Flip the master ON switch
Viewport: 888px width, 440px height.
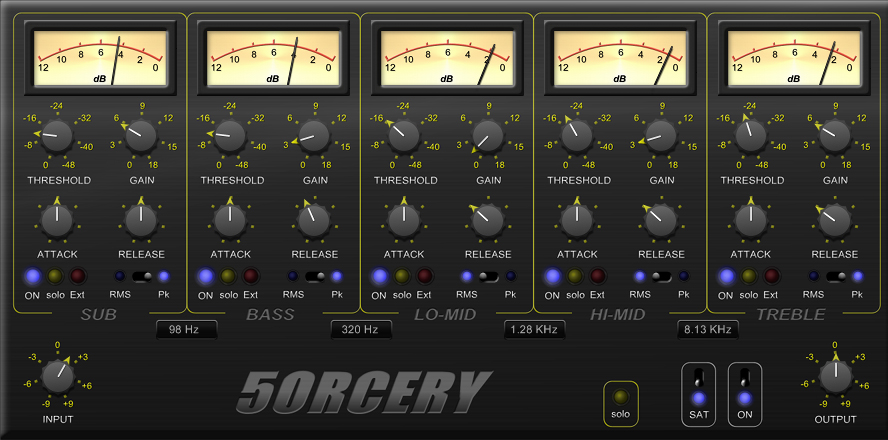pos(745,377)
